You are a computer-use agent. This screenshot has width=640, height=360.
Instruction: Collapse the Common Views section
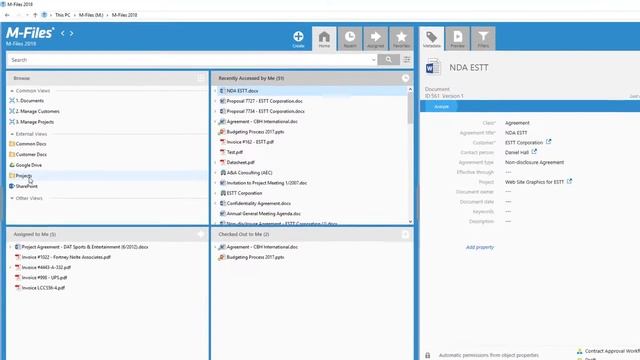tap(12, 91)
